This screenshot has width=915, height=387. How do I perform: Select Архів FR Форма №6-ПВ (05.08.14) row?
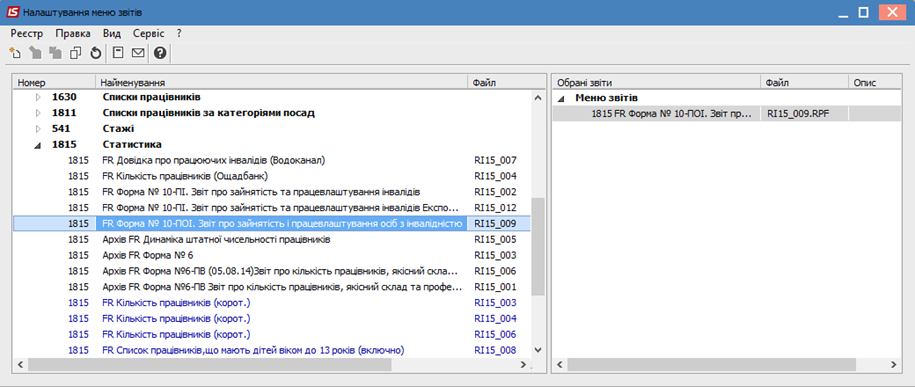coord(272,271)
